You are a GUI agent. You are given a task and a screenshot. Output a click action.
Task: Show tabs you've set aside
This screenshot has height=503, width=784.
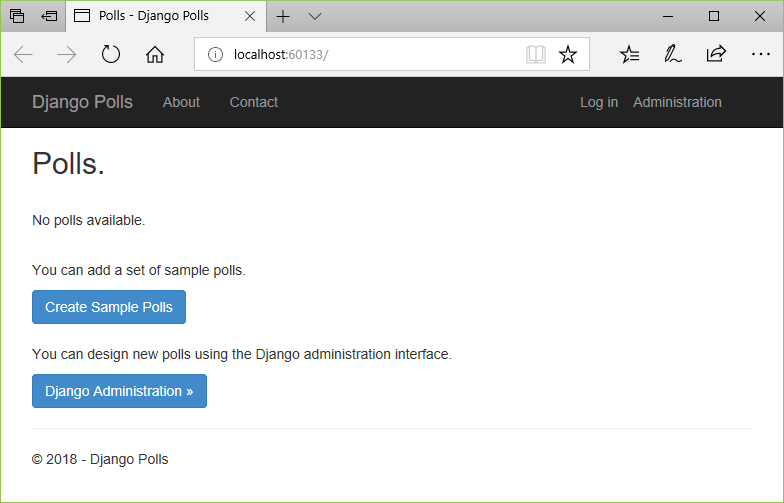pos(17,16)
